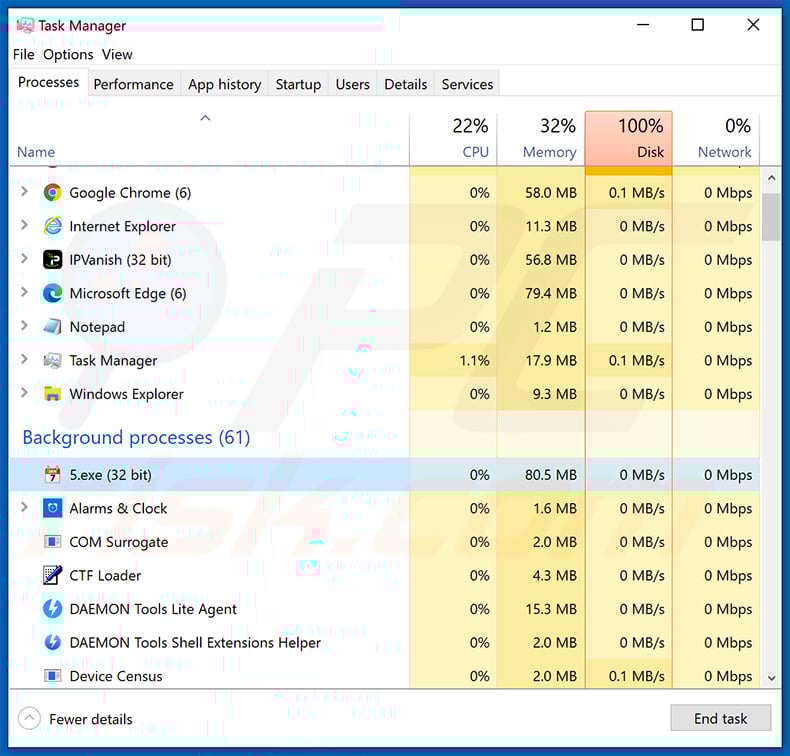Expand the Alarms & Clock process group
The width and height of the screenshot is (790, 756).
coord(24,507)
